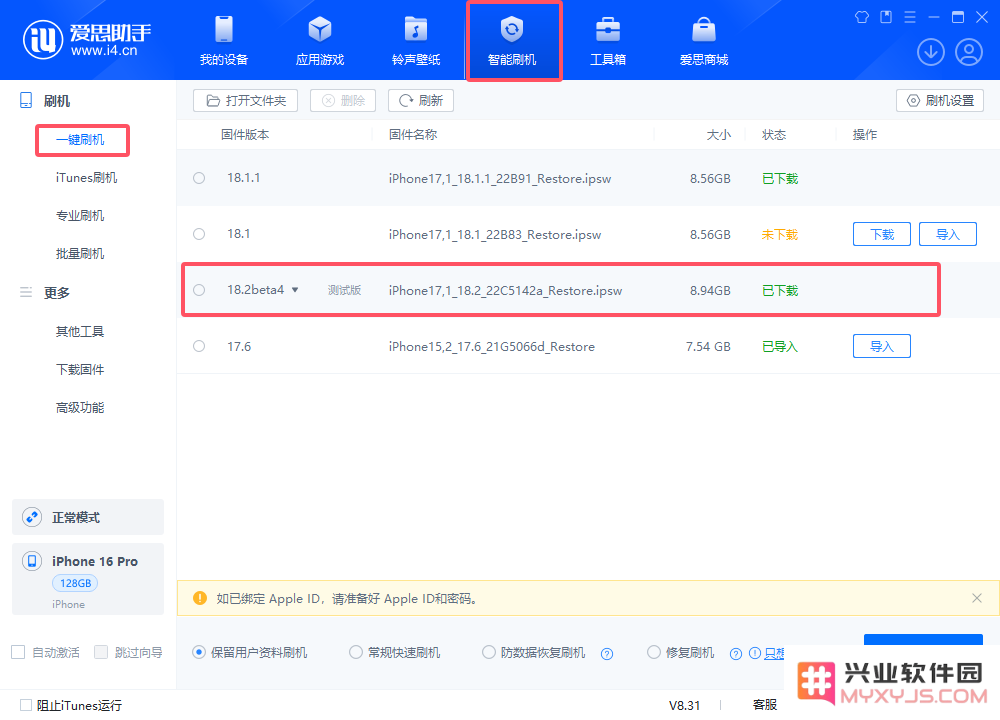Choose 防数据恢复刷机 option

489,652
